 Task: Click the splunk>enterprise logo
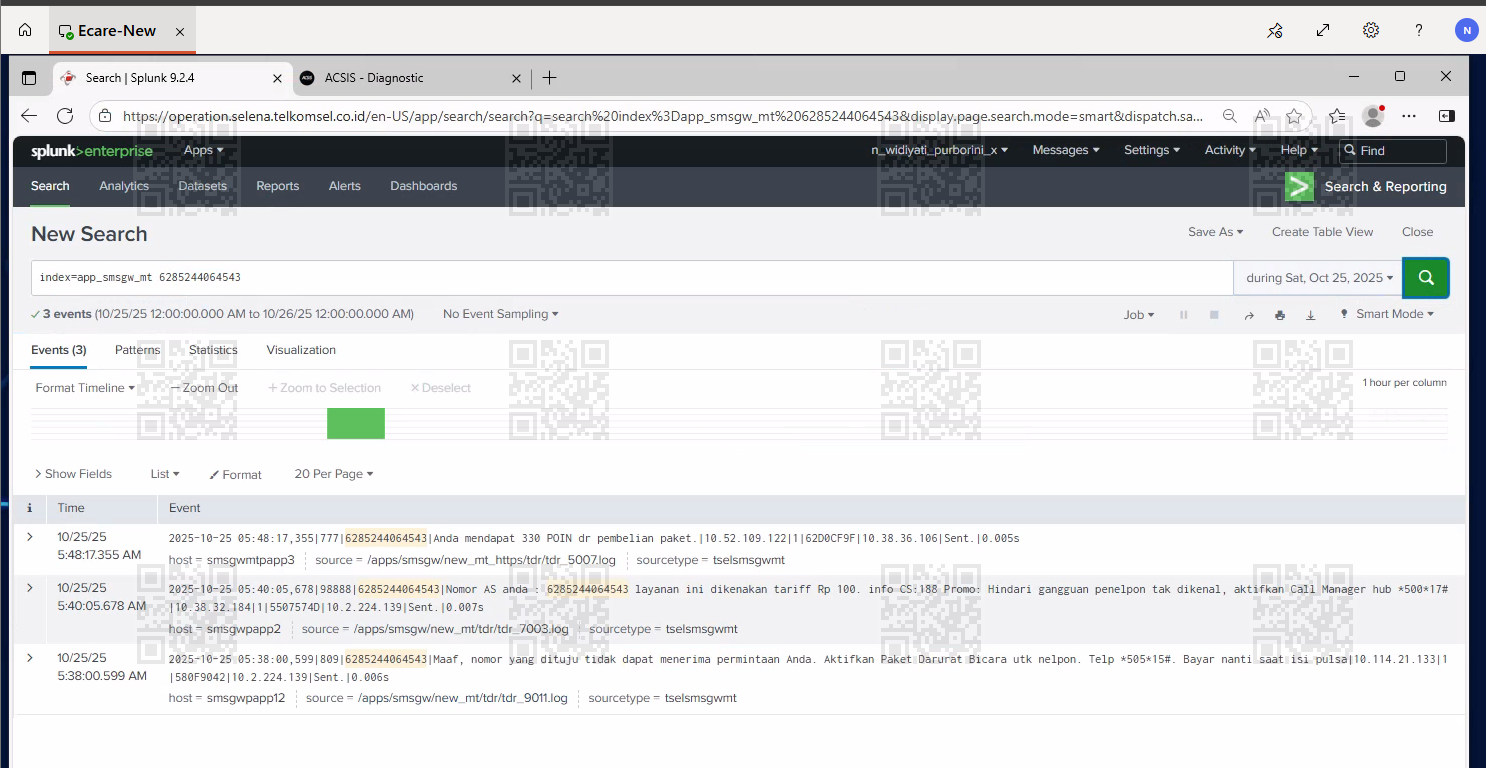pos(92,151)
